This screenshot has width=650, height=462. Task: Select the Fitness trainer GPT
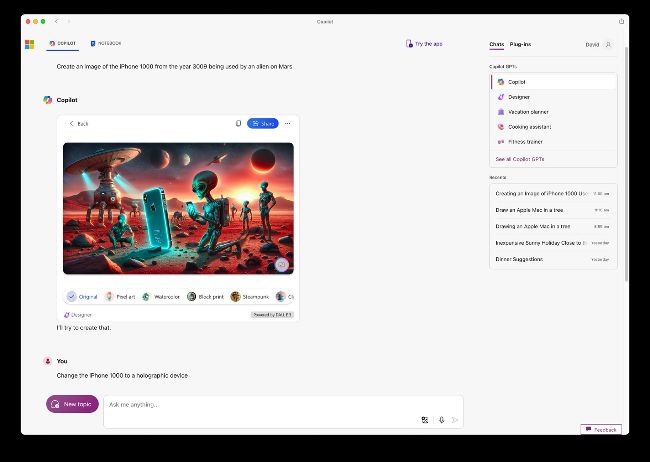pos(524,142)
